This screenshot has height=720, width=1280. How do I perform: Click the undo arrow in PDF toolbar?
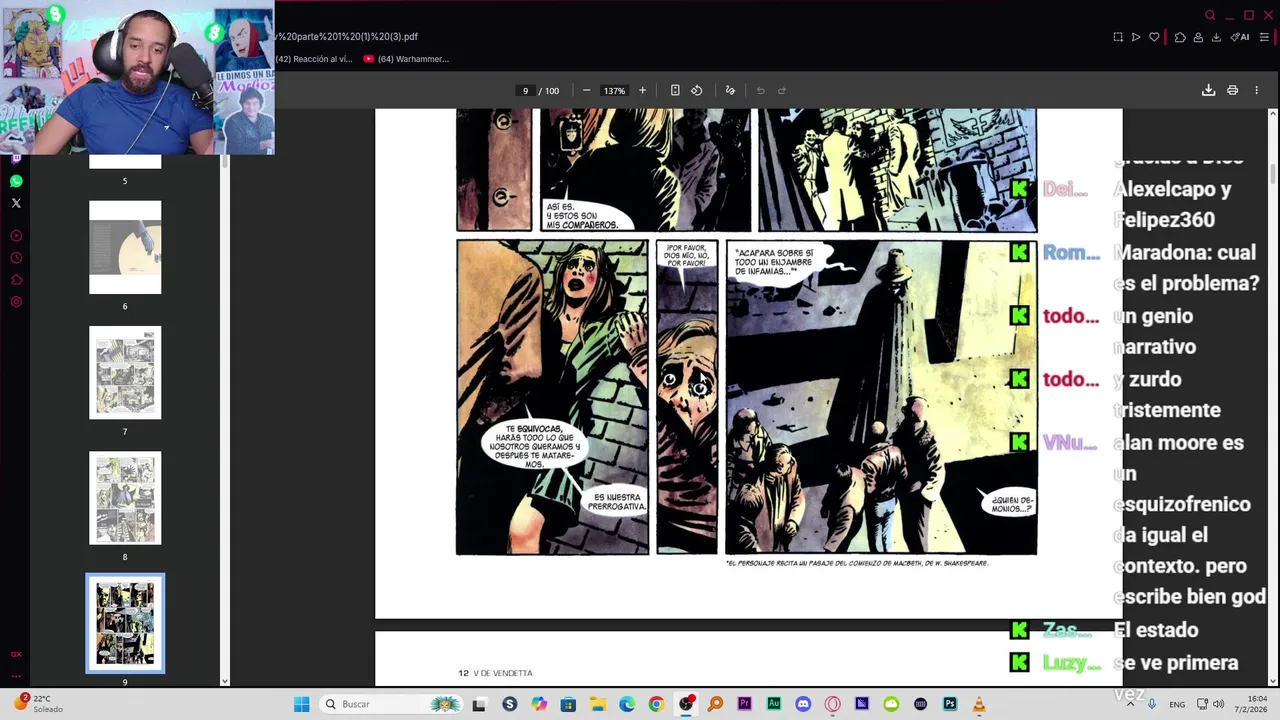(760, 90)
